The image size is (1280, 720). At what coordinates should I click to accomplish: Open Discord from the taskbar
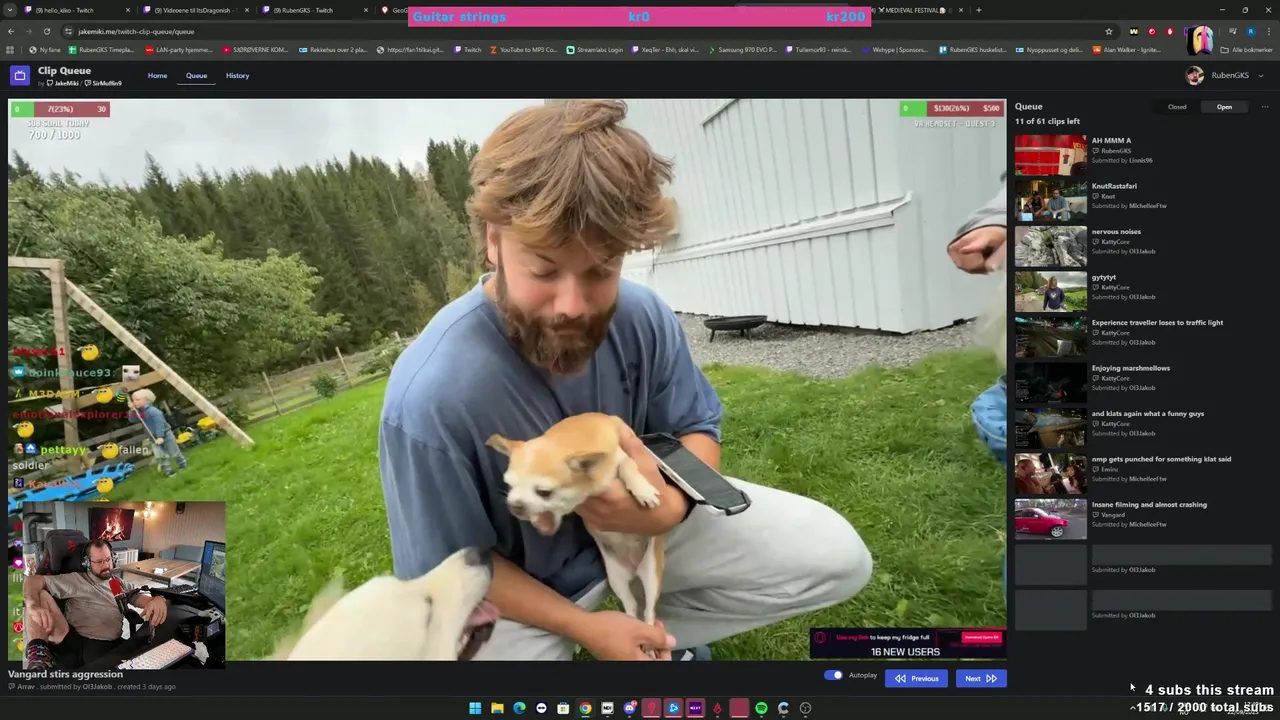pos(629,708)
